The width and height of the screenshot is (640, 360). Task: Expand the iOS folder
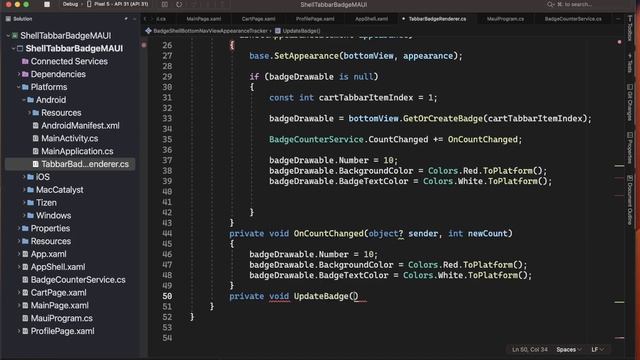pyautogui.click(x=24, y=177)
